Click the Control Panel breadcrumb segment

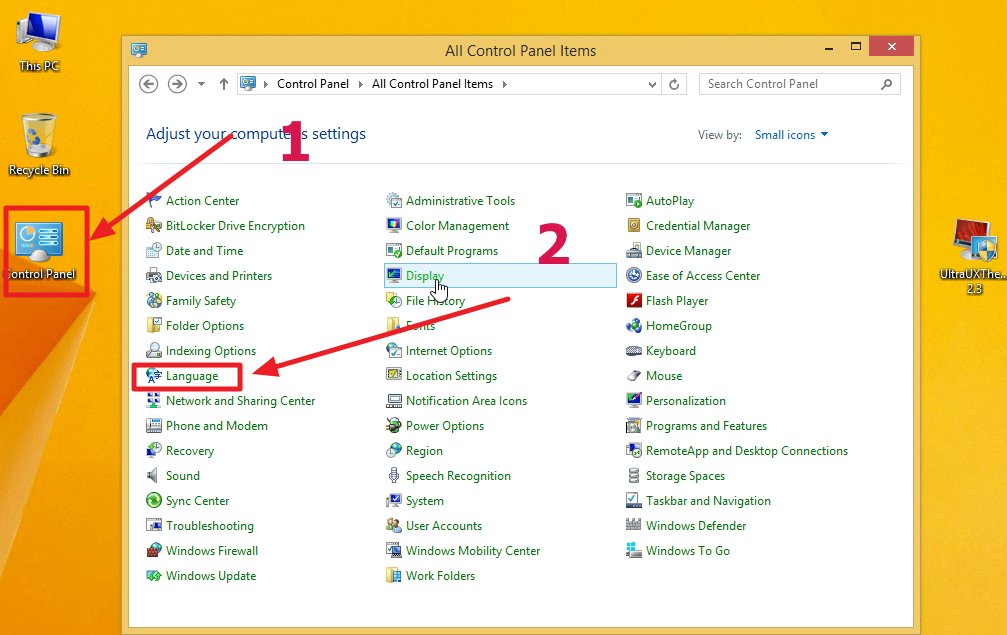[313, 84]
